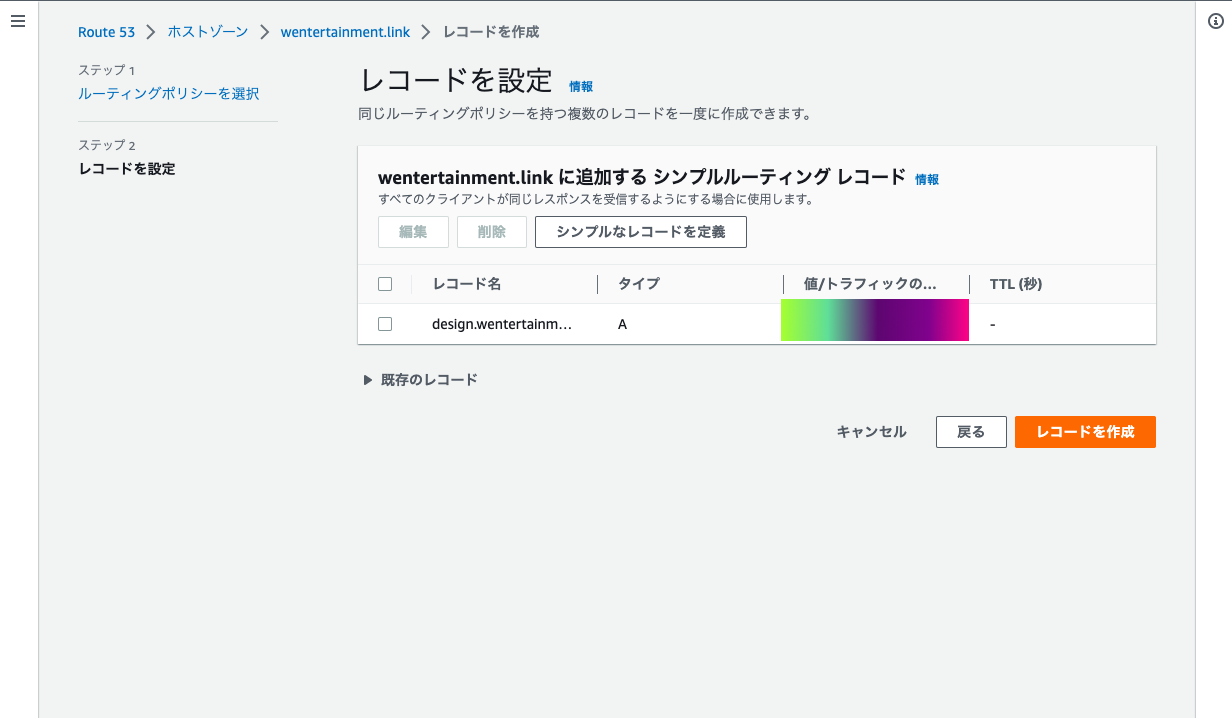The image size is (1232, 718).
Task: Expand the 既存のレコード triangle
Action: (368, 380)
